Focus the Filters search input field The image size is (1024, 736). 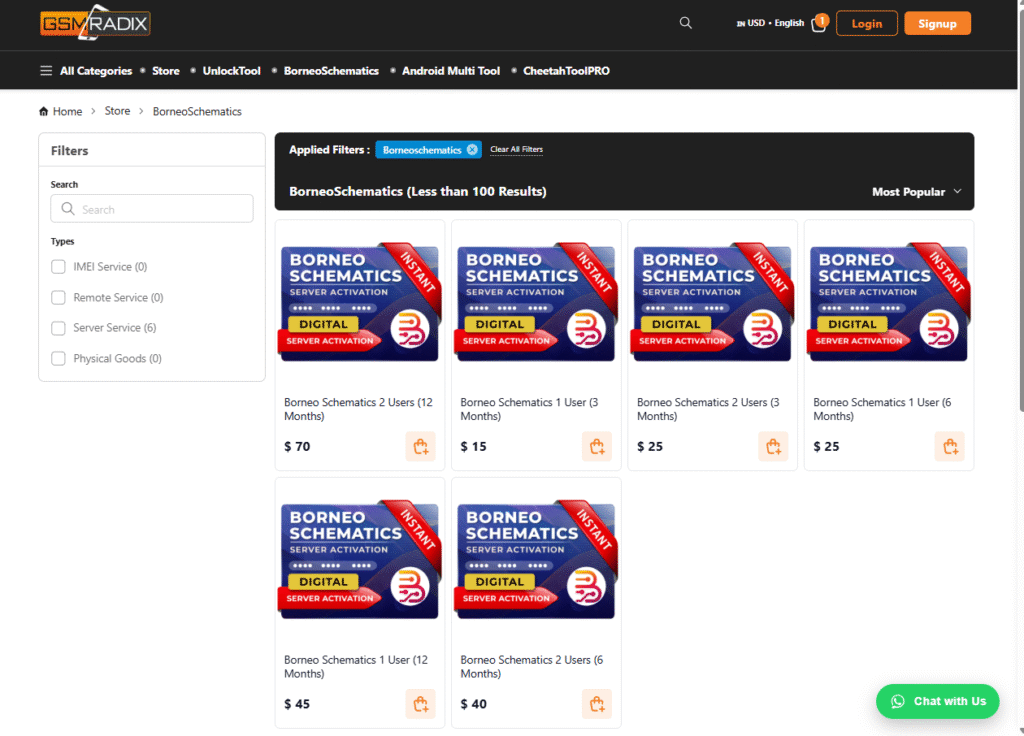[x=152, y=209]
